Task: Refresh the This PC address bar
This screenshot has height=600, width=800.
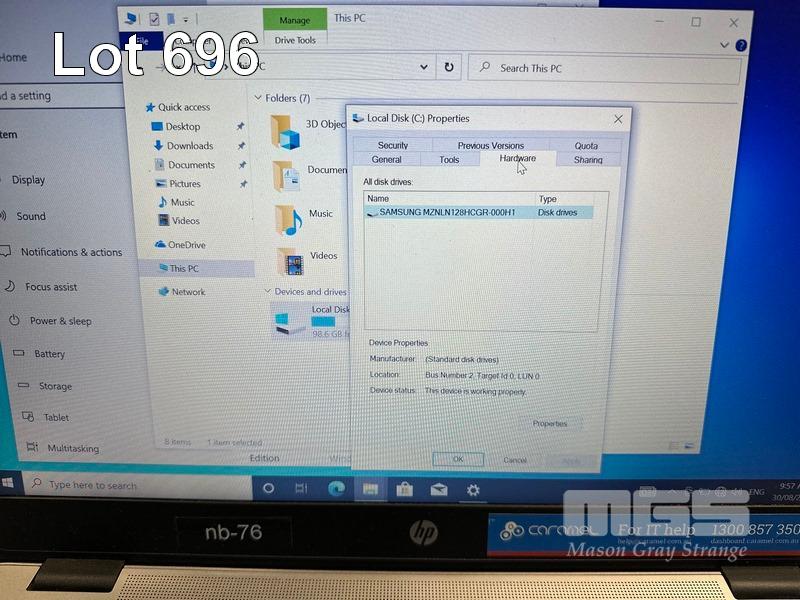Action: pyautogui.click(x=449, y=68)
